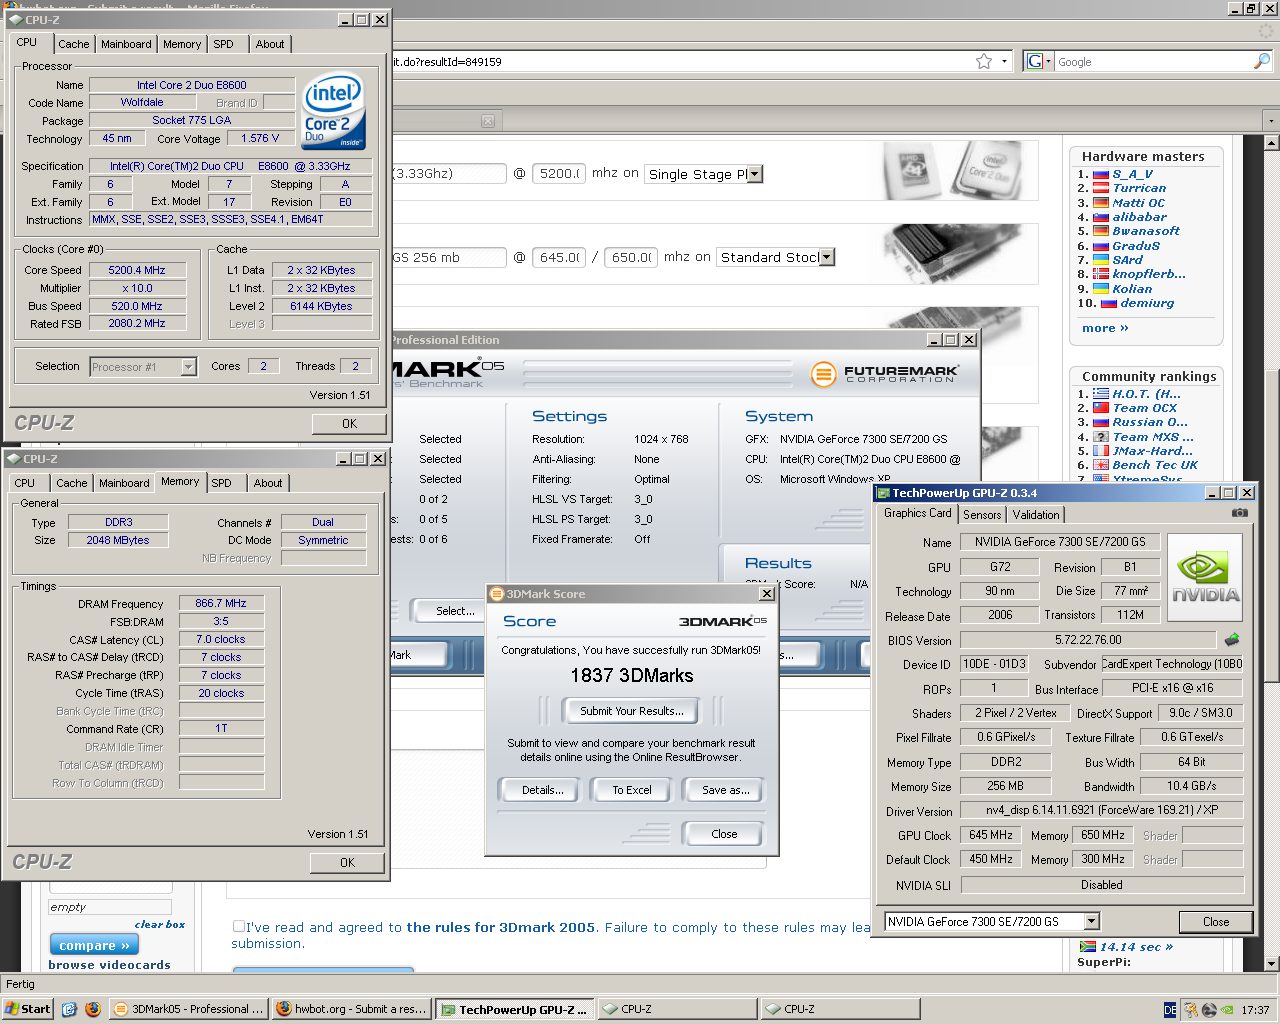This screenshot has width=1280, height=1024.
Task: Click the S_A_V hardware master link
Action: coord(1132,174)
